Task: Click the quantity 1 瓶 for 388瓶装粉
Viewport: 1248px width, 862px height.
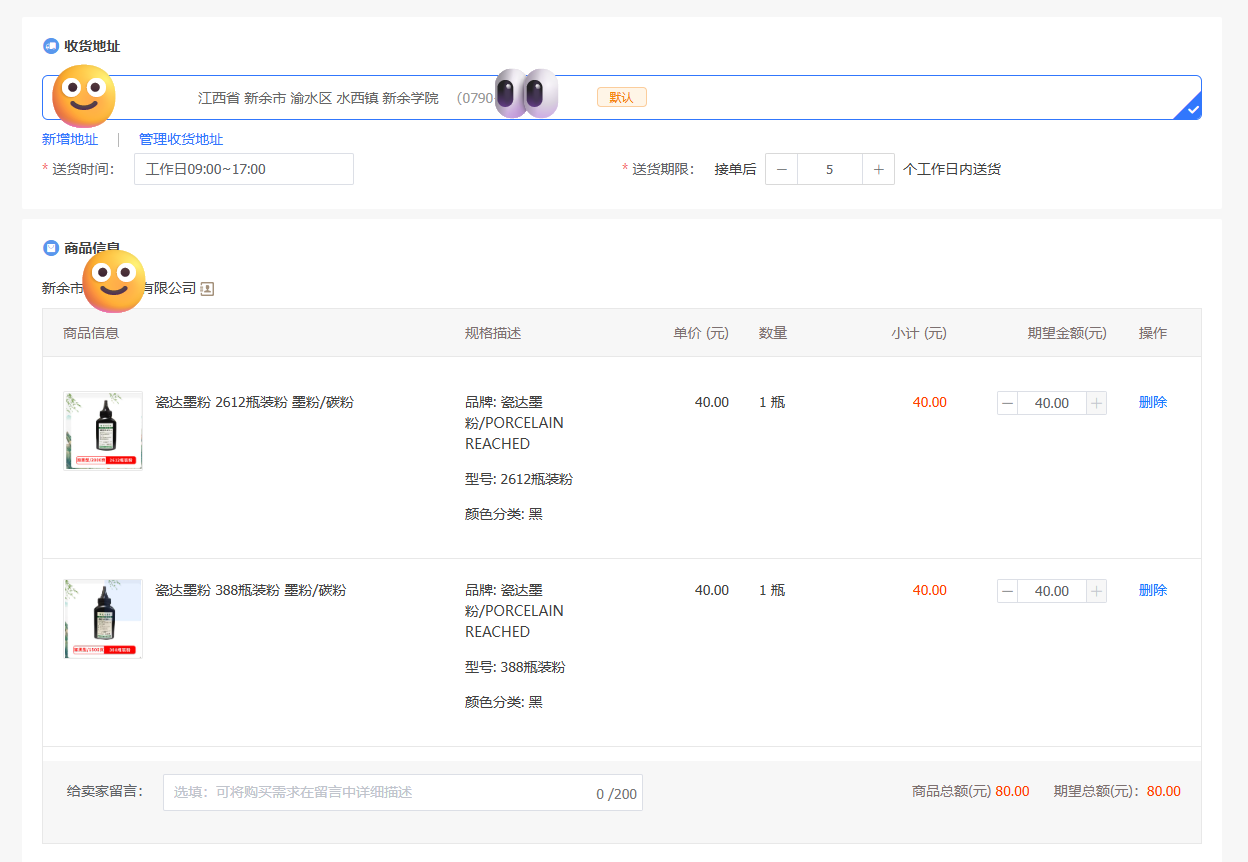Action: pyautogui.click(x=772, y=590)
